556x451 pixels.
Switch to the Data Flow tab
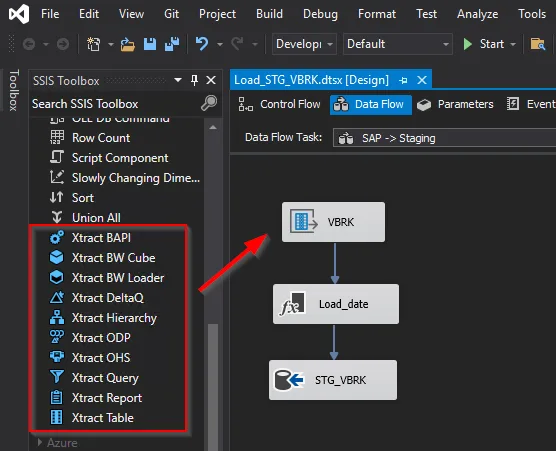tap(371, 105)
